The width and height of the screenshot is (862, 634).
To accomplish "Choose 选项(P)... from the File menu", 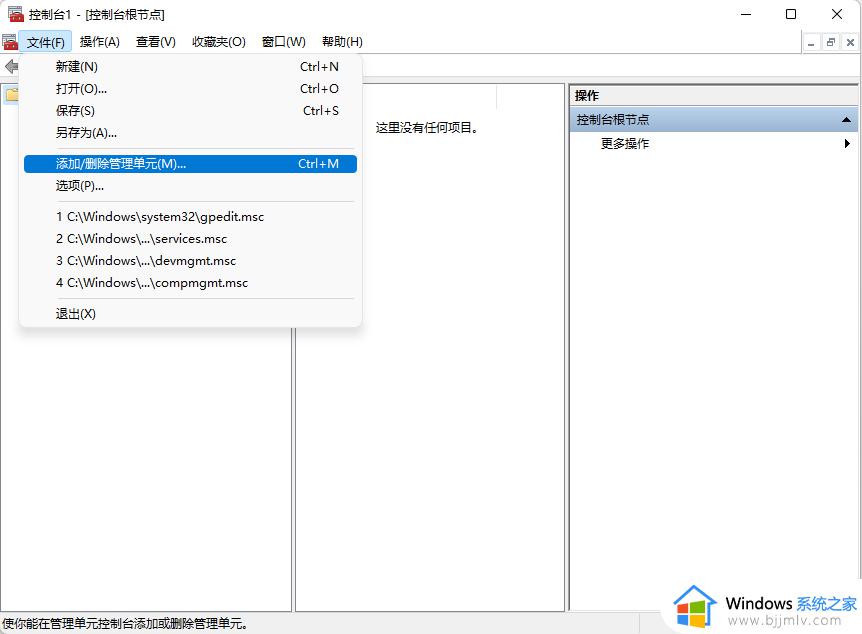I will coord(190,186).
